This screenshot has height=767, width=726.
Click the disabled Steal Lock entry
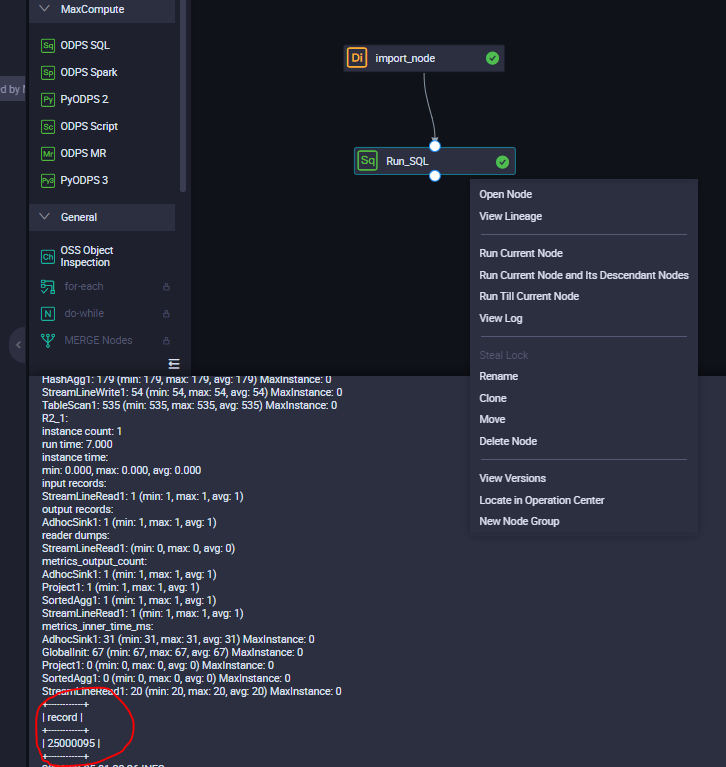click(503, 355)
